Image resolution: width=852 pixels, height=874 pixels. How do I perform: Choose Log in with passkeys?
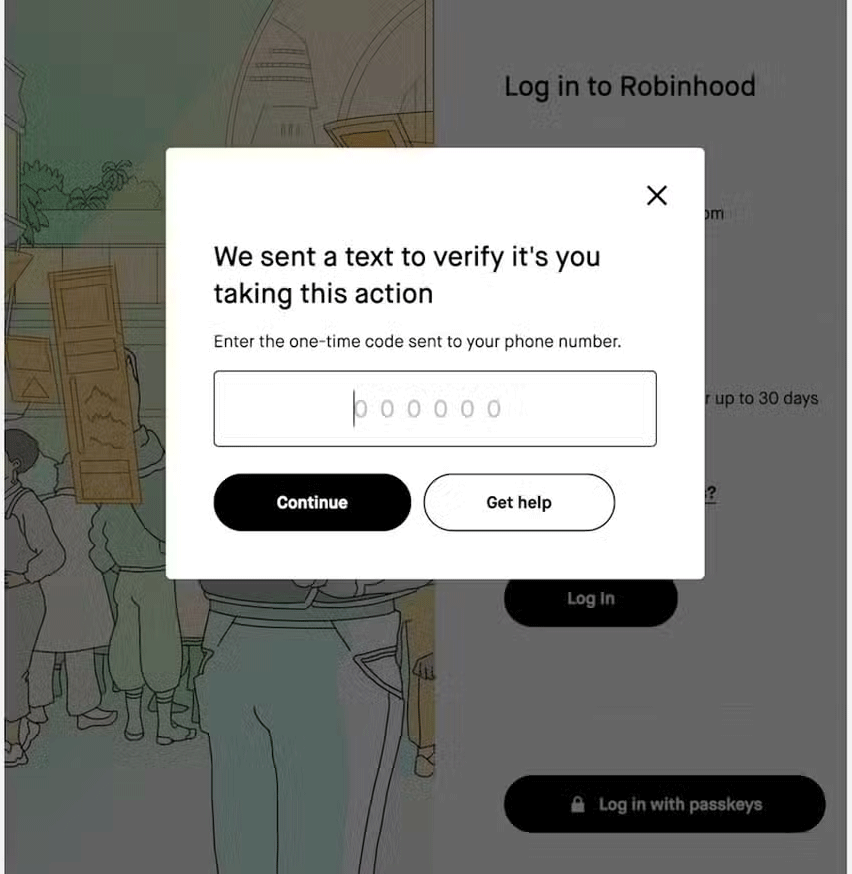pos(665,804)
